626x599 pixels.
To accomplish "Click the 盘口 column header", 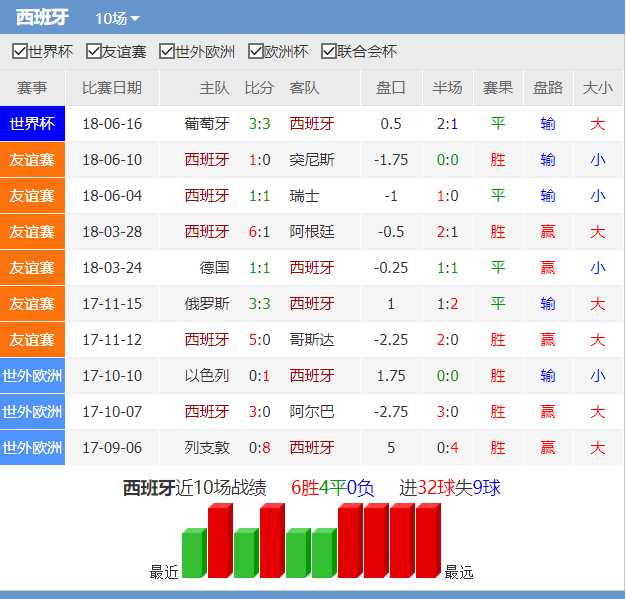I will click(391, 88).
